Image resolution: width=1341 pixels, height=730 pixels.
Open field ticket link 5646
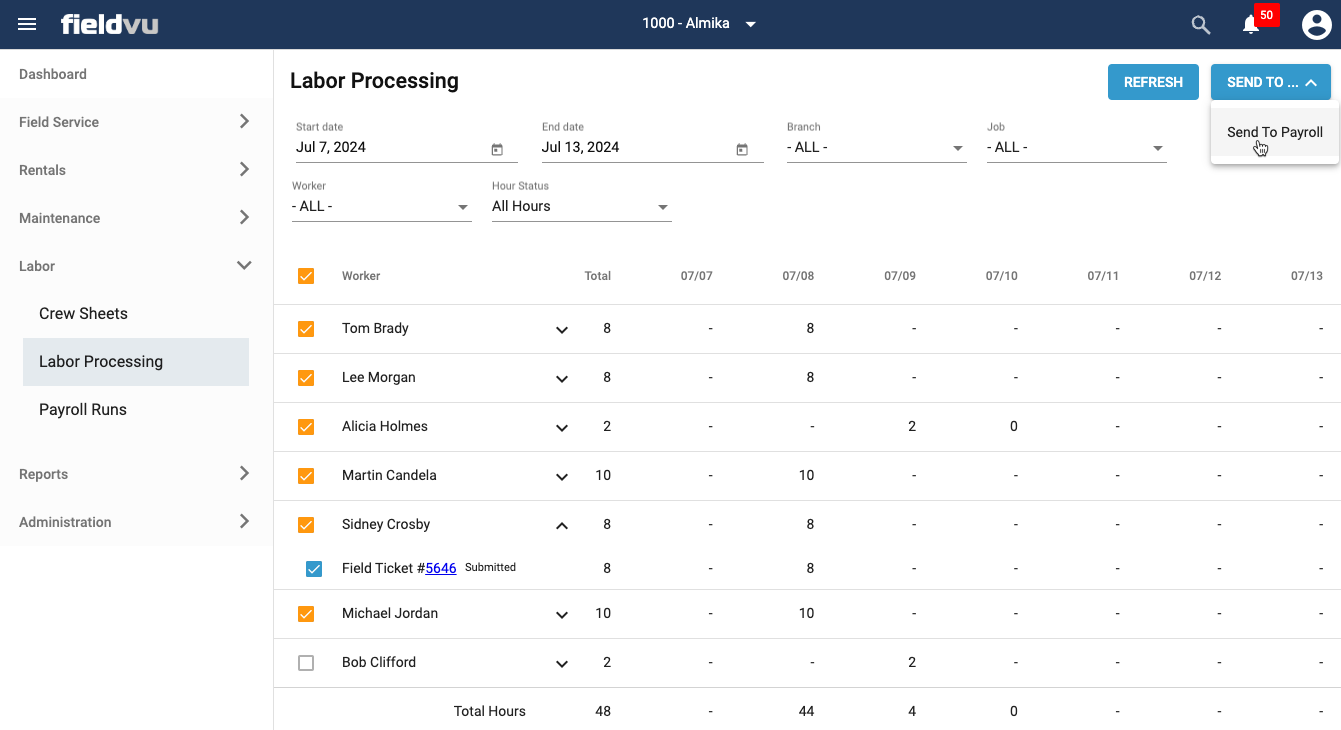pyautogui.click(x=441, y=568)
